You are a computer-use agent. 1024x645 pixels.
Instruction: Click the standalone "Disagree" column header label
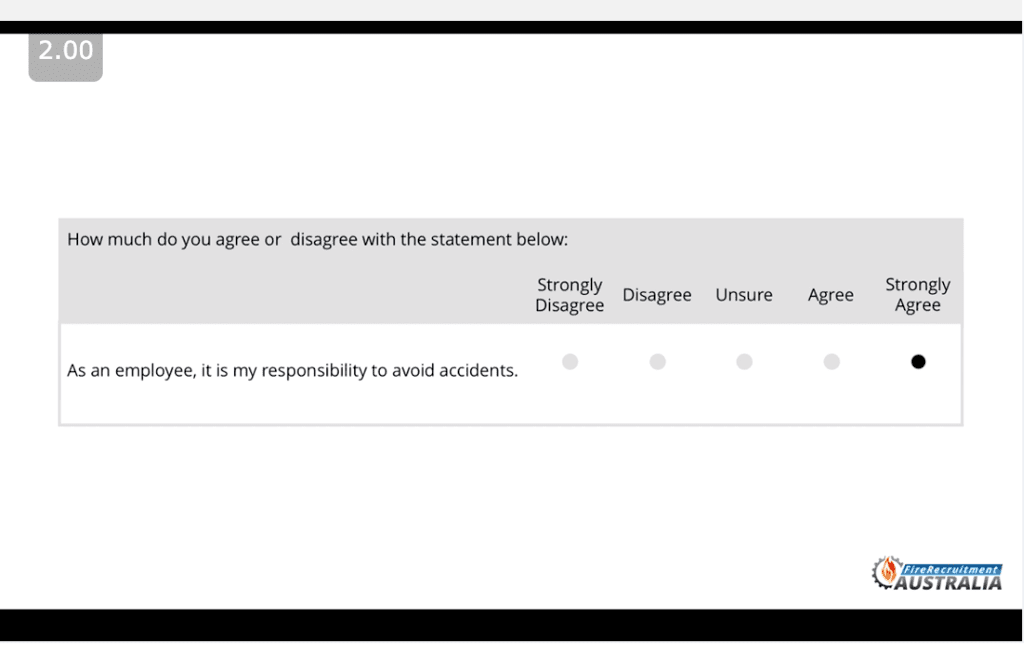pos(657,295)
